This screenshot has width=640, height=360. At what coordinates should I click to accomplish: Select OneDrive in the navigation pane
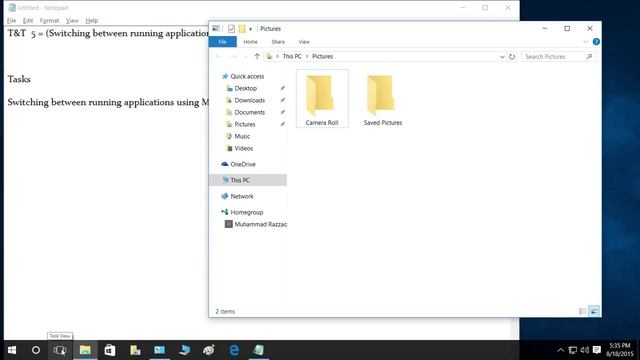pos(243,164)
